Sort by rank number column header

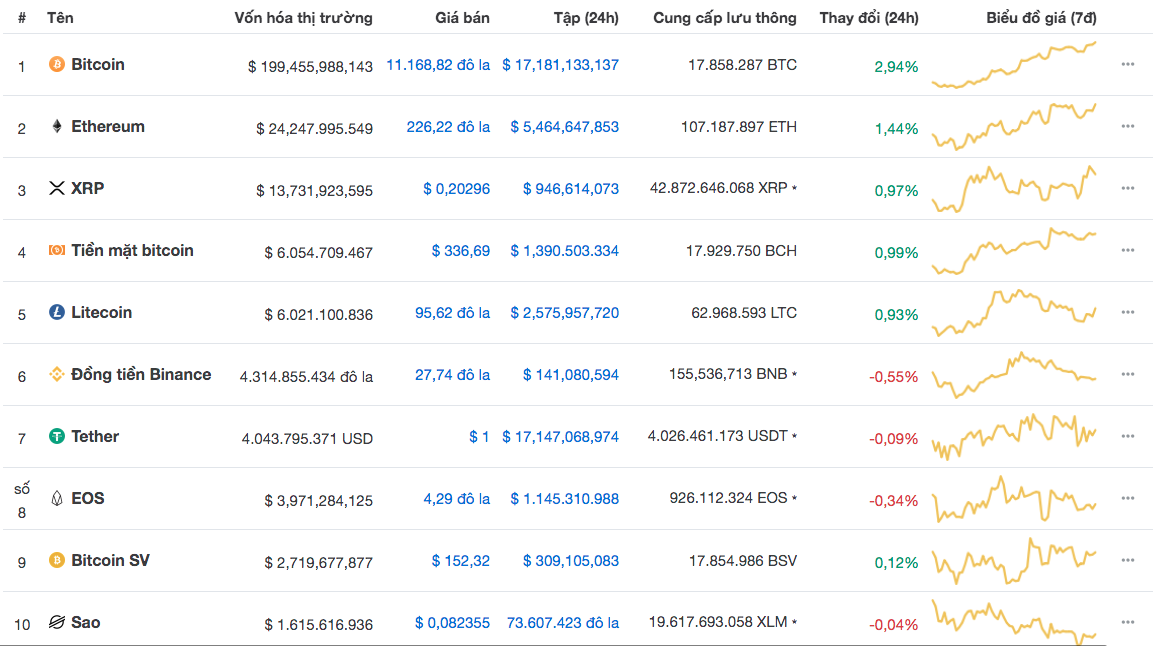tap(22, 18)
